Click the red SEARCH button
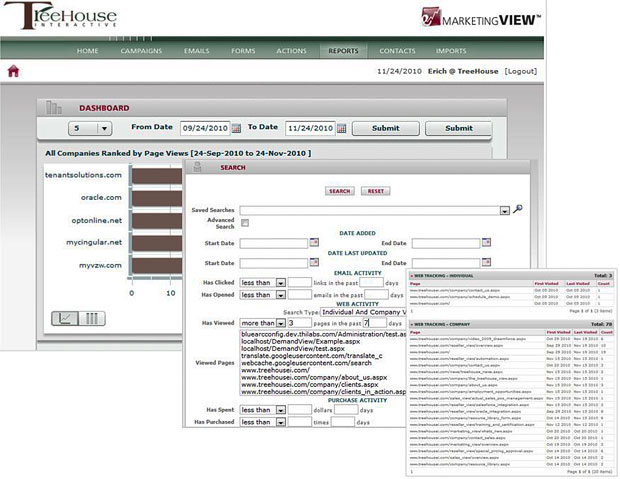The height and width of the screenshot is (479, 620). pos(340,191)
